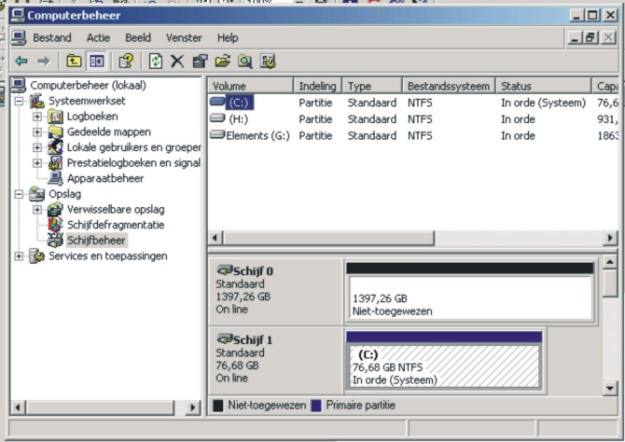Image resolution: width=625 pixels, height=442 pixels.
Task: Expand the Gedeelde mappen node
Action: pos(37,132)
